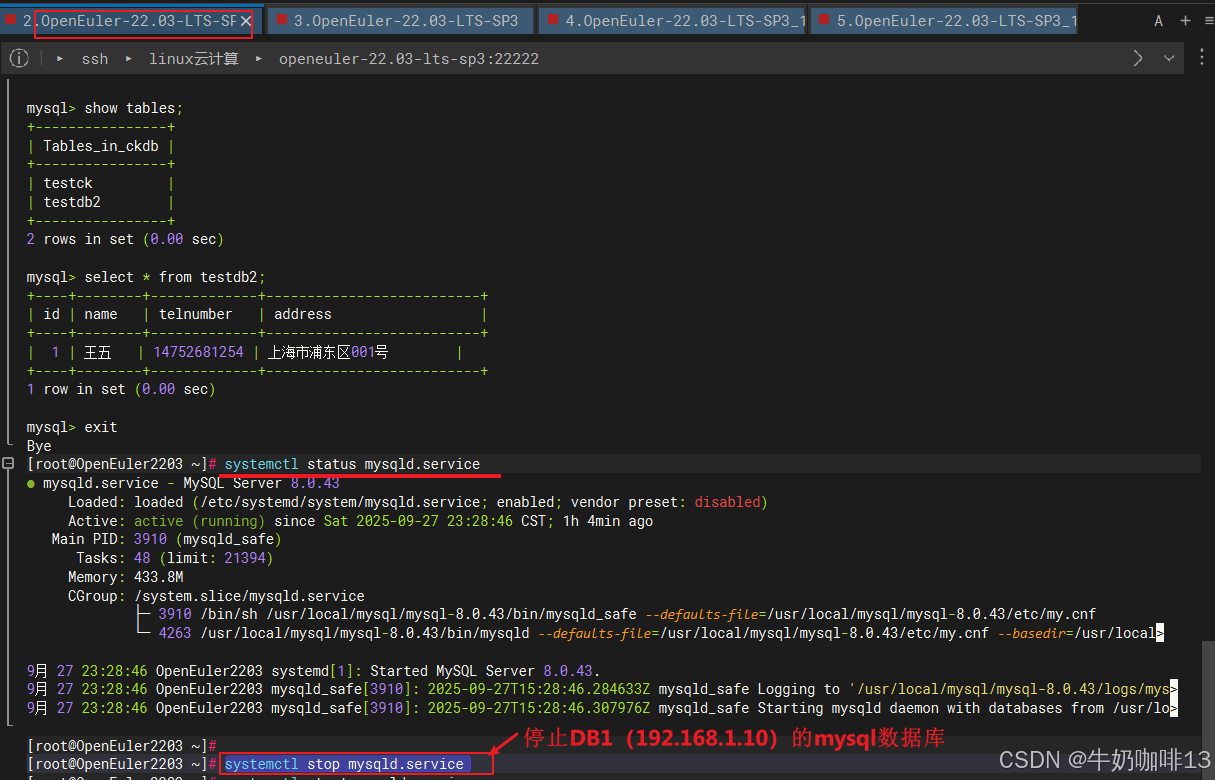
Task: Open the new tab plus button
Action: tap(1185, 21)
